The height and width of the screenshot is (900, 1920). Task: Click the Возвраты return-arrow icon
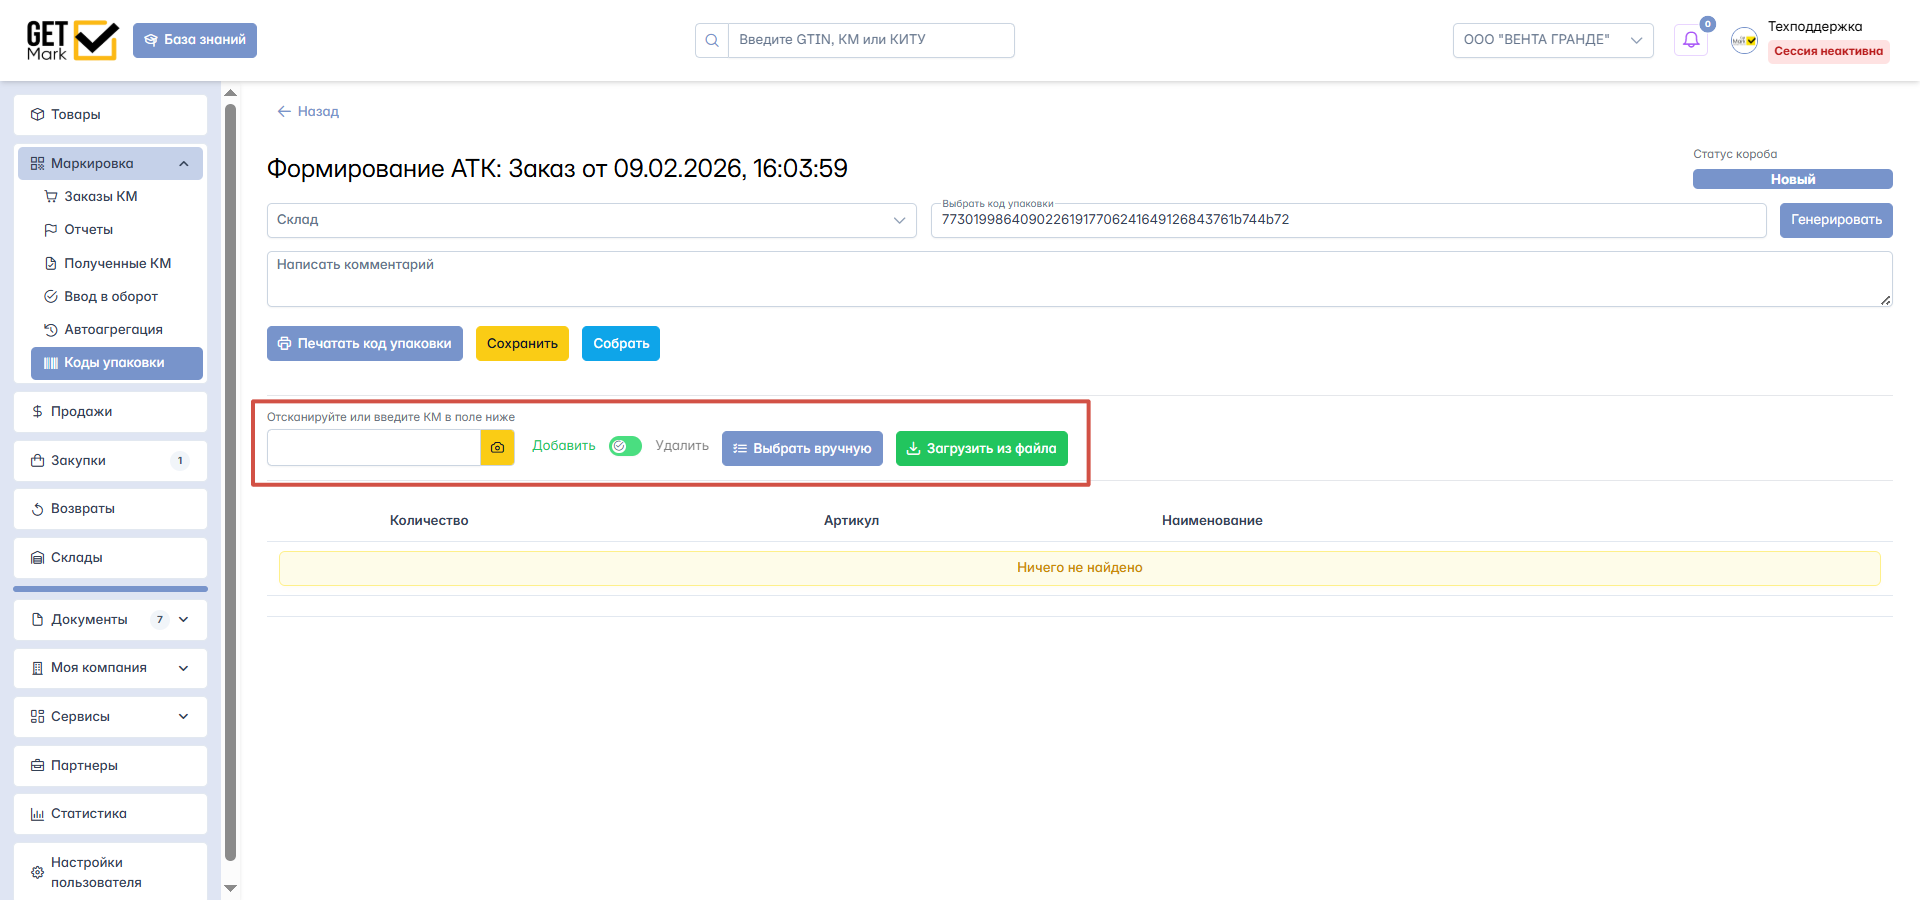38,509
